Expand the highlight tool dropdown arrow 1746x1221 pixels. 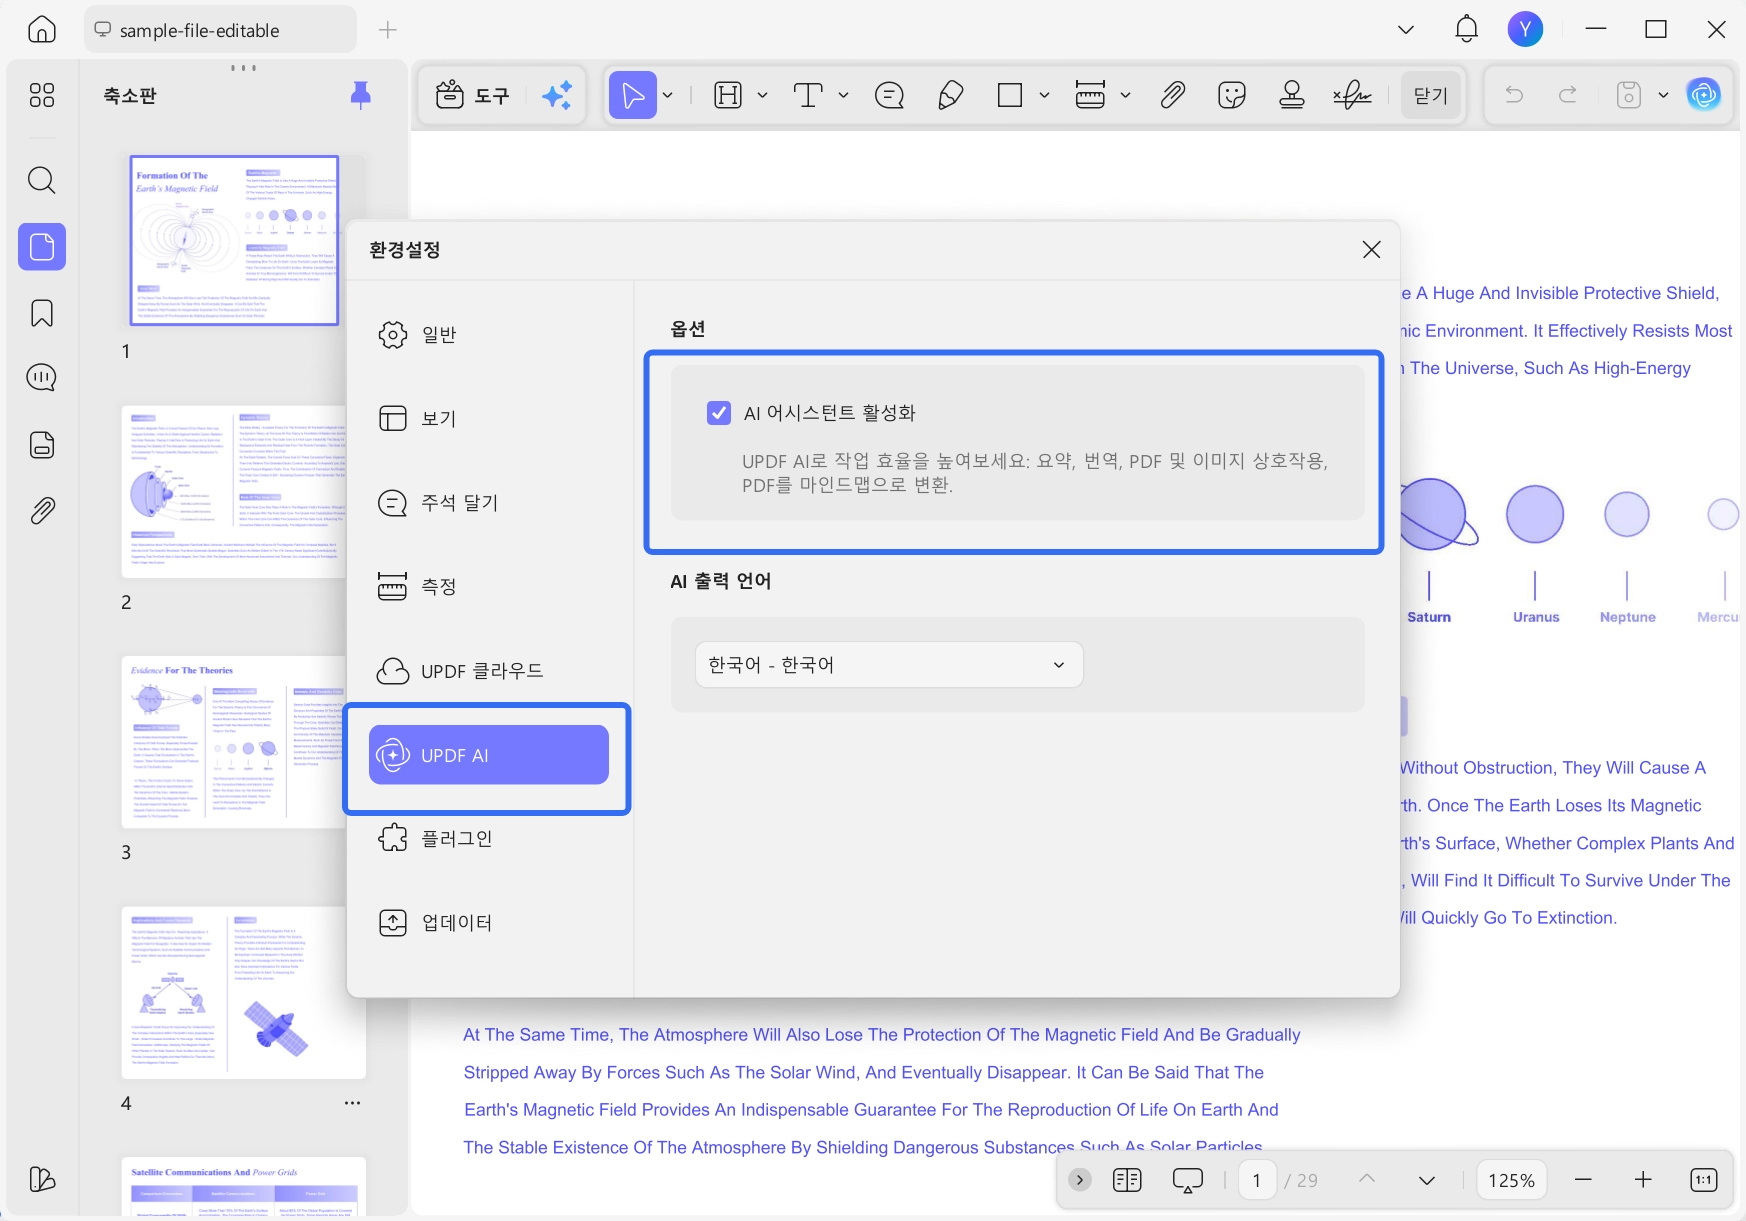[x=762, y=95]
